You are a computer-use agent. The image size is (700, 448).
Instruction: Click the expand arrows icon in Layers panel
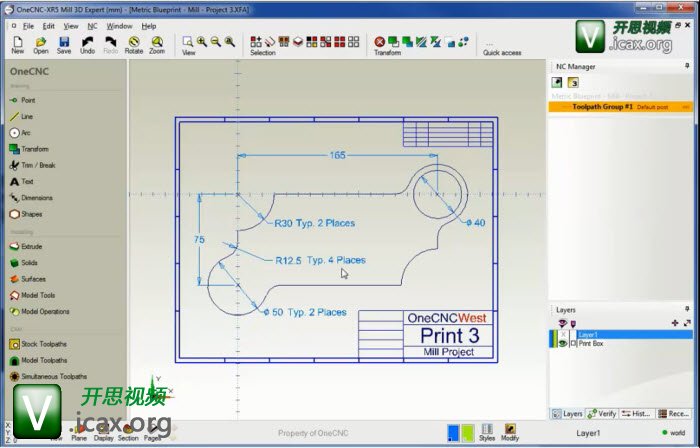click(687, 323)
